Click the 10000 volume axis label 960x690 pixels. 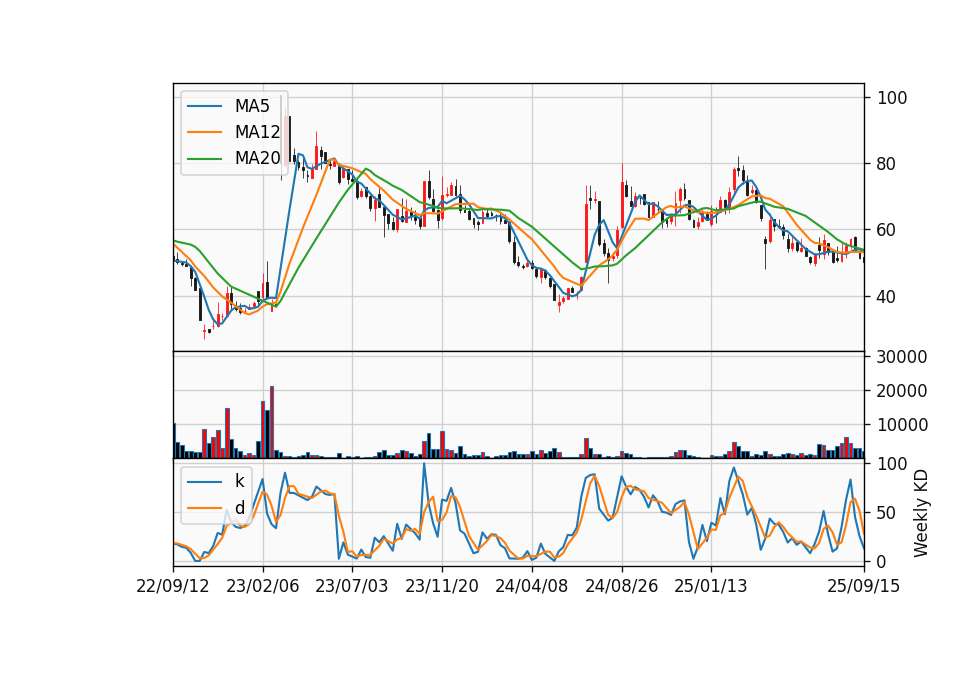click(x=902, y=425)
